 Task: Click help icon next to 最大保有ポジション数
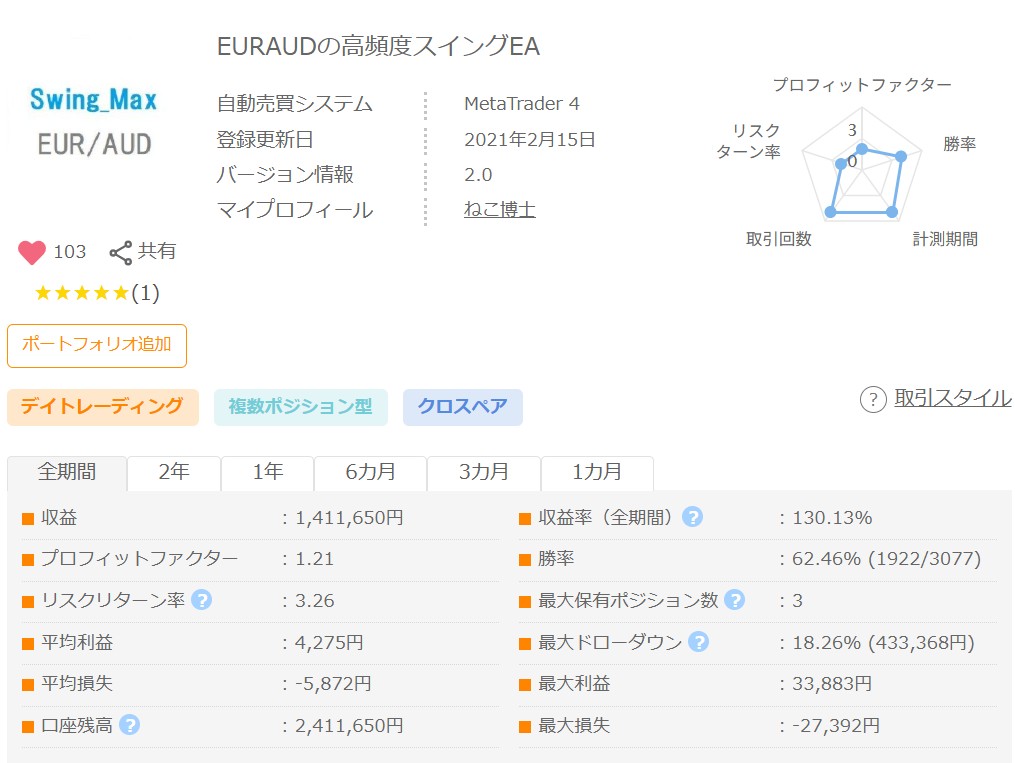[x=734, y=600]
